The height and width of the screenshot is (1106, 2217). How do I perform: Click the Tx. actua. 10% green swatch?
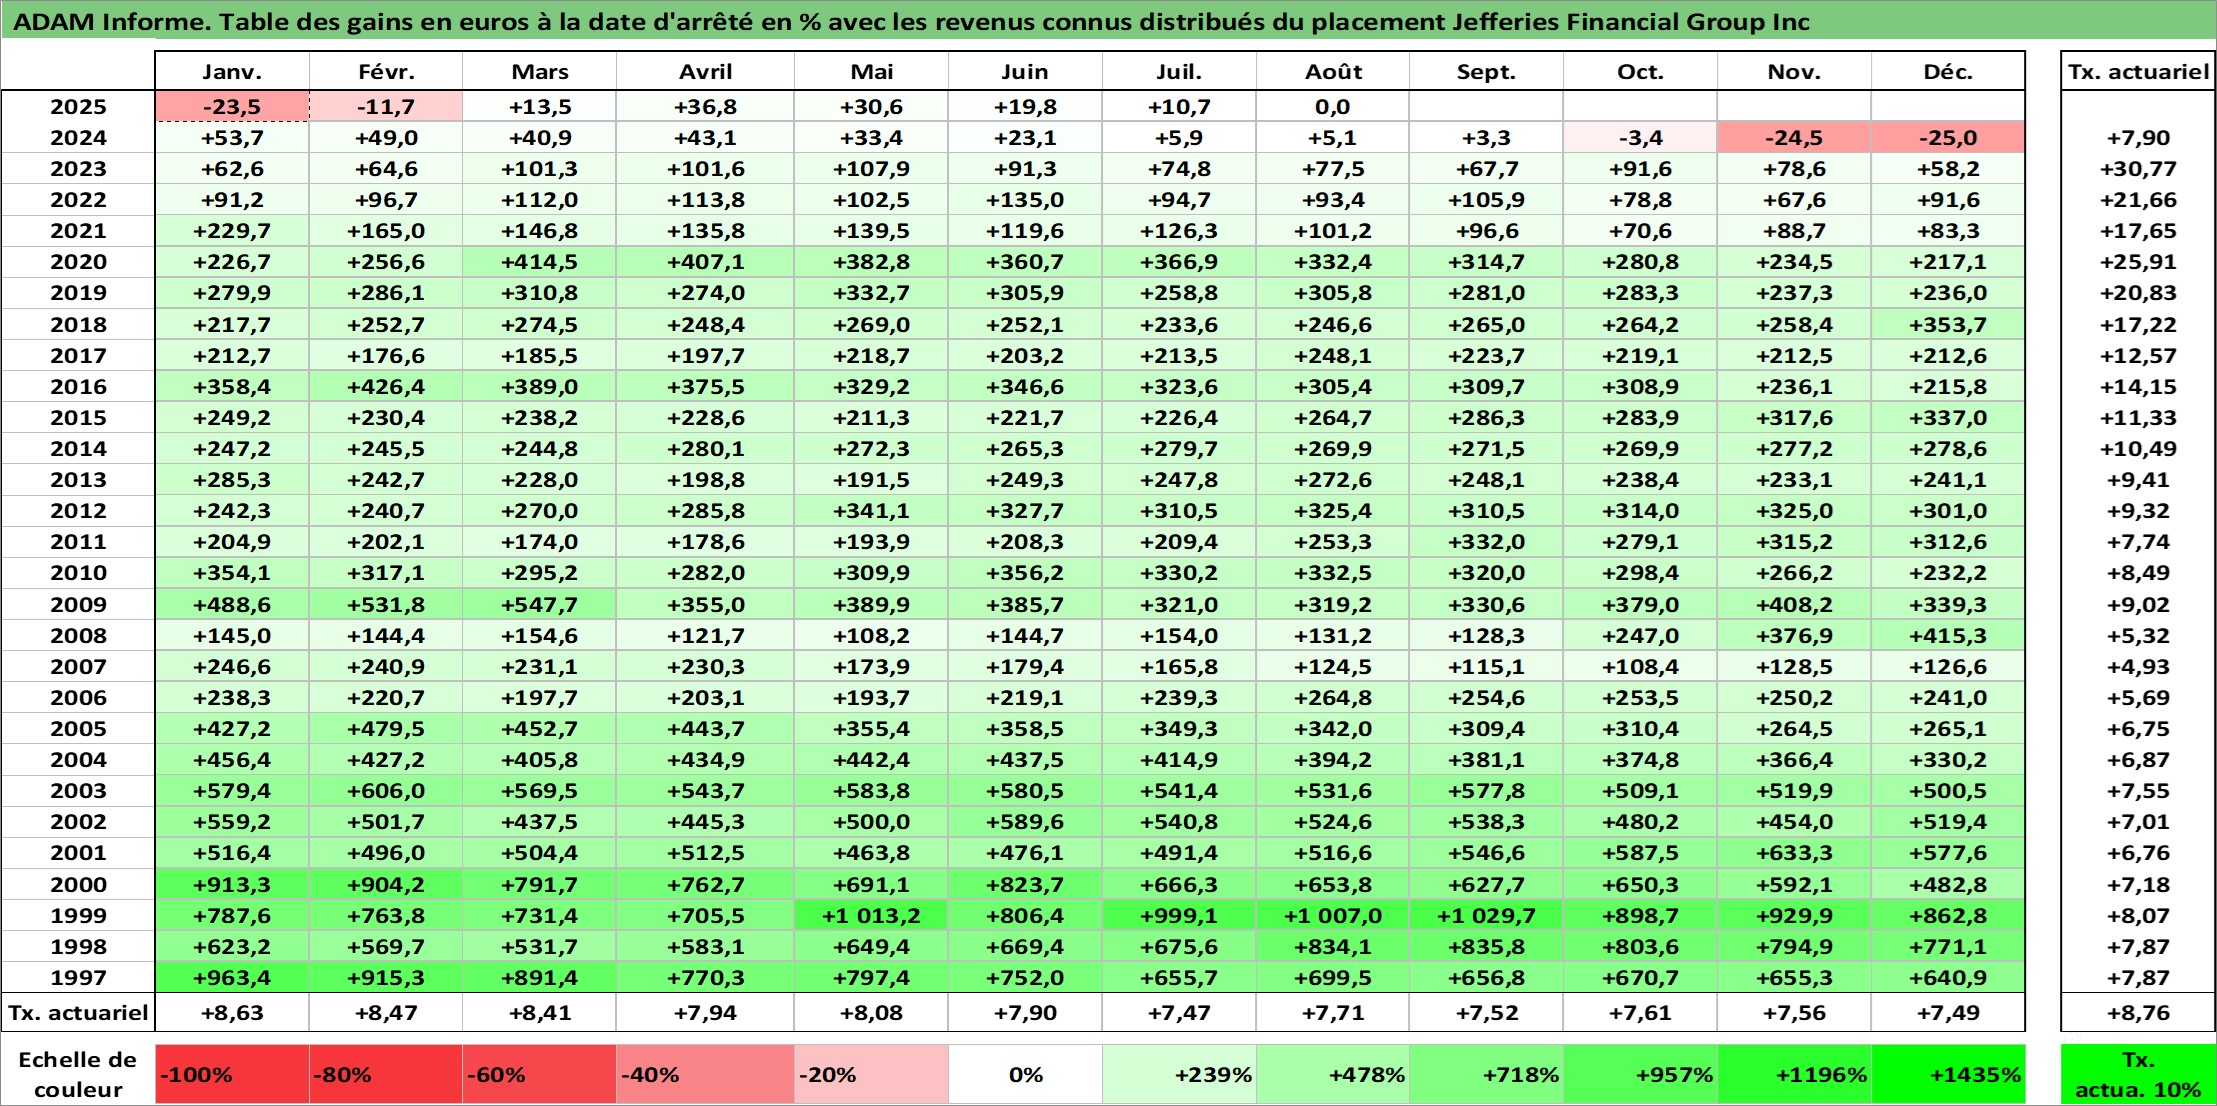click(2138, 1074)
